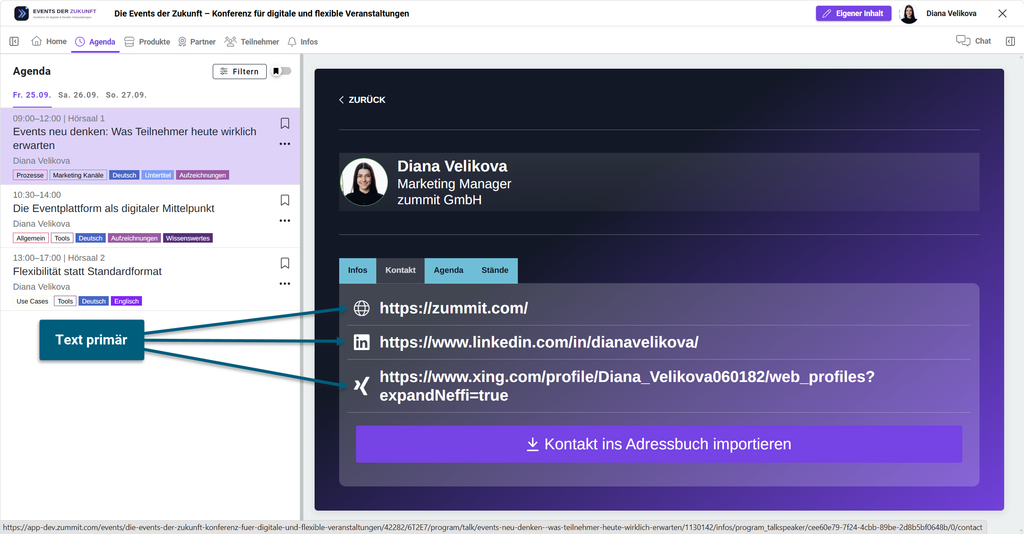Click the Eigener Inhalt button
The image size is (1024, 534).
[x=853, y=13]
